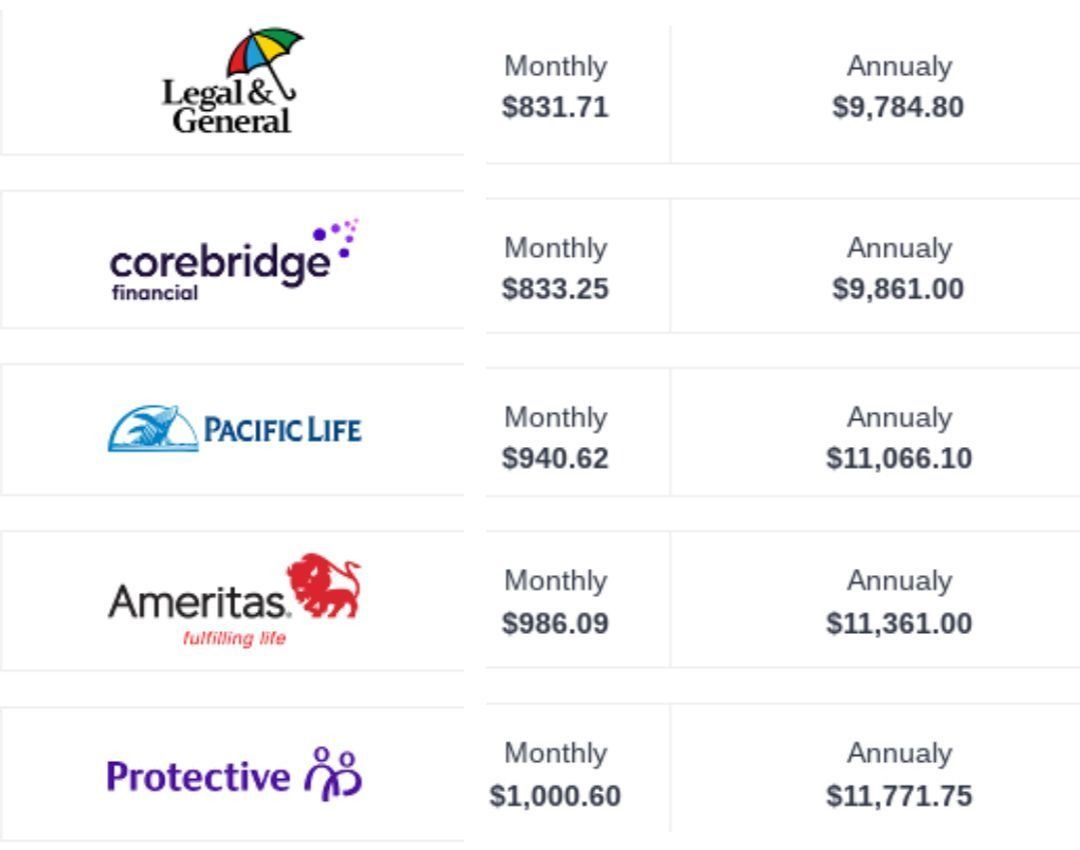Click the Ameritas fulfilling life tagline
Screen dimensions: 1080x850
click(234, 639)
